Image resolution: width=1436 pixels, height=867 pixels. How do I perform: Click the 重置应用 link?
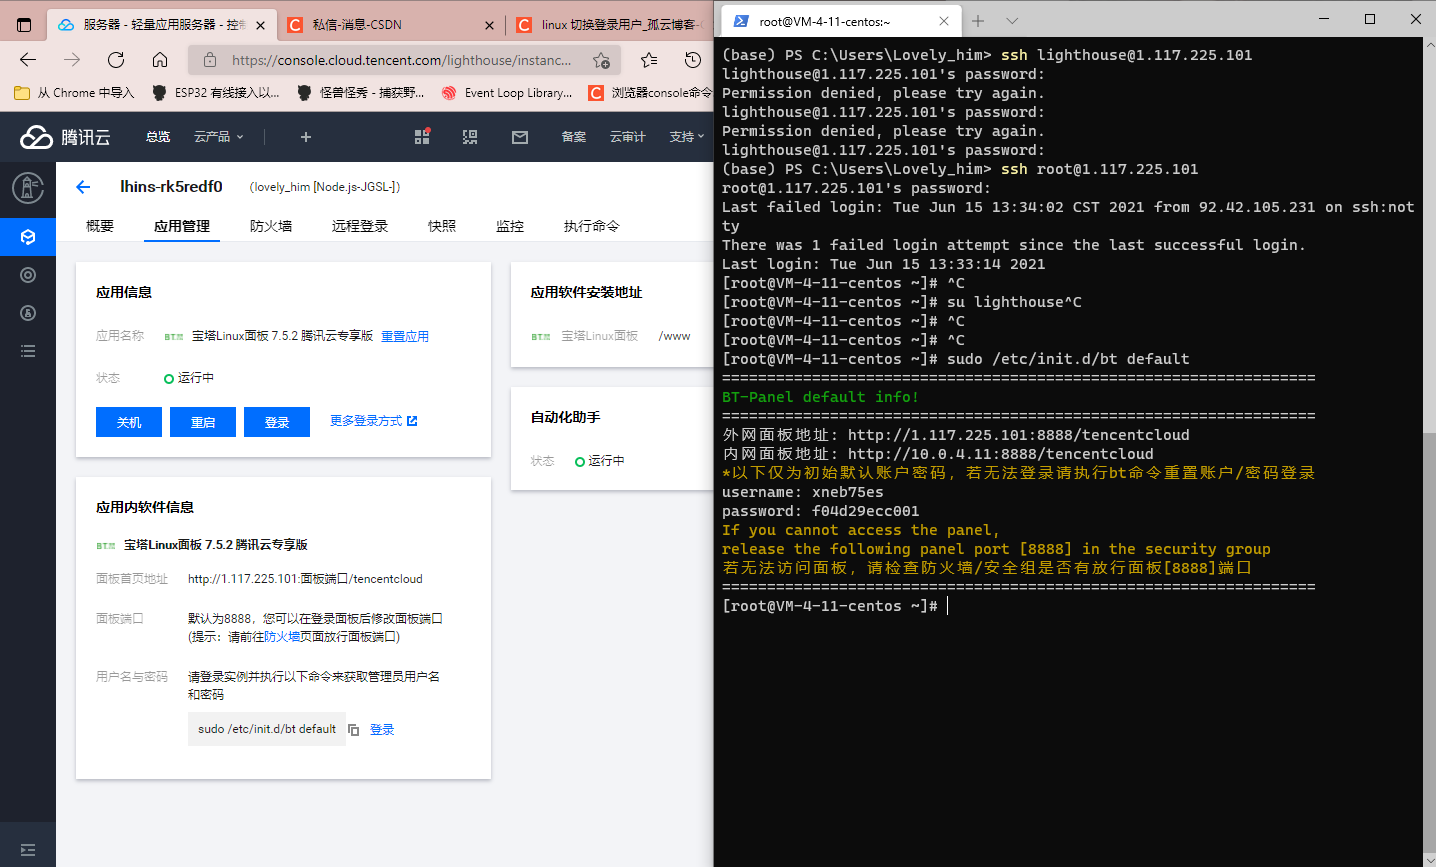pos(405,336)
